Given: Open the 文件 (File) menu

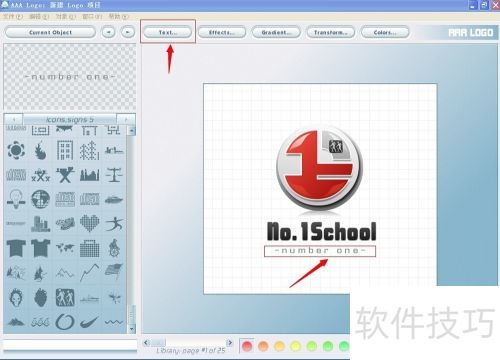Looking at the screenshot, I should tap(12, 16).
